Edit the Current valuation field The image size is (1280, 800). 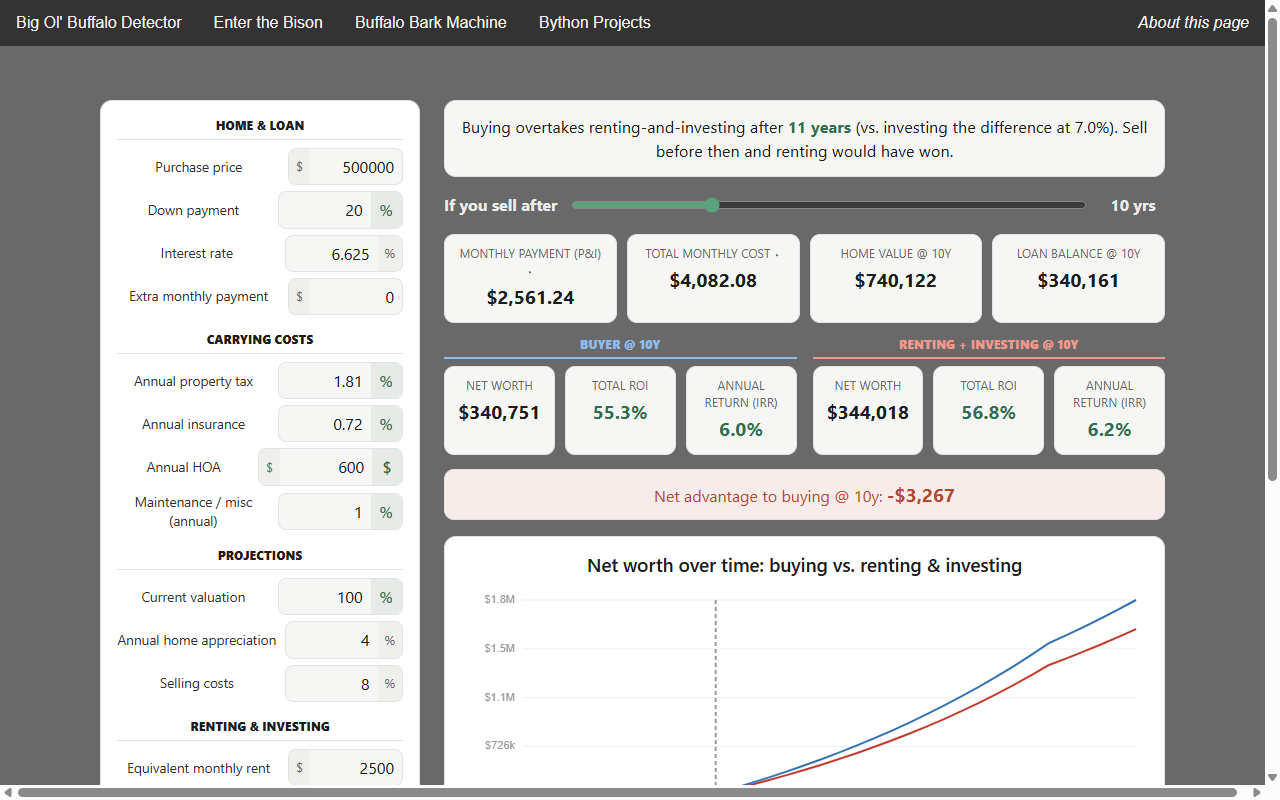click(325, 597)
